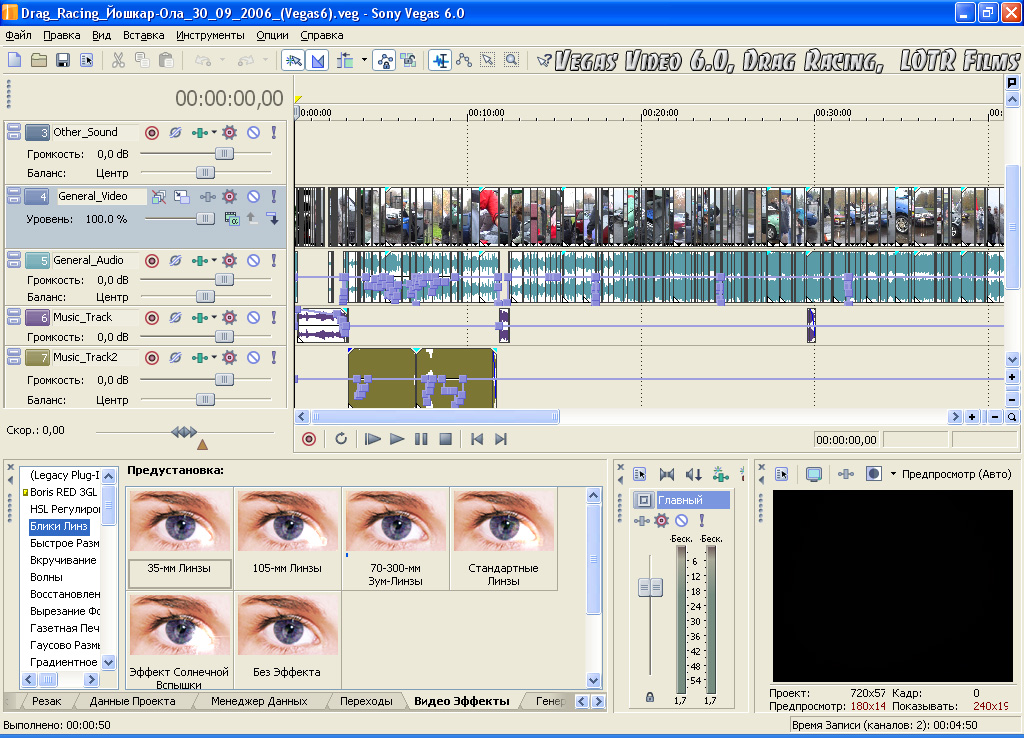
Task: Cut selection using the scissors icon
Action: point(118,61)
